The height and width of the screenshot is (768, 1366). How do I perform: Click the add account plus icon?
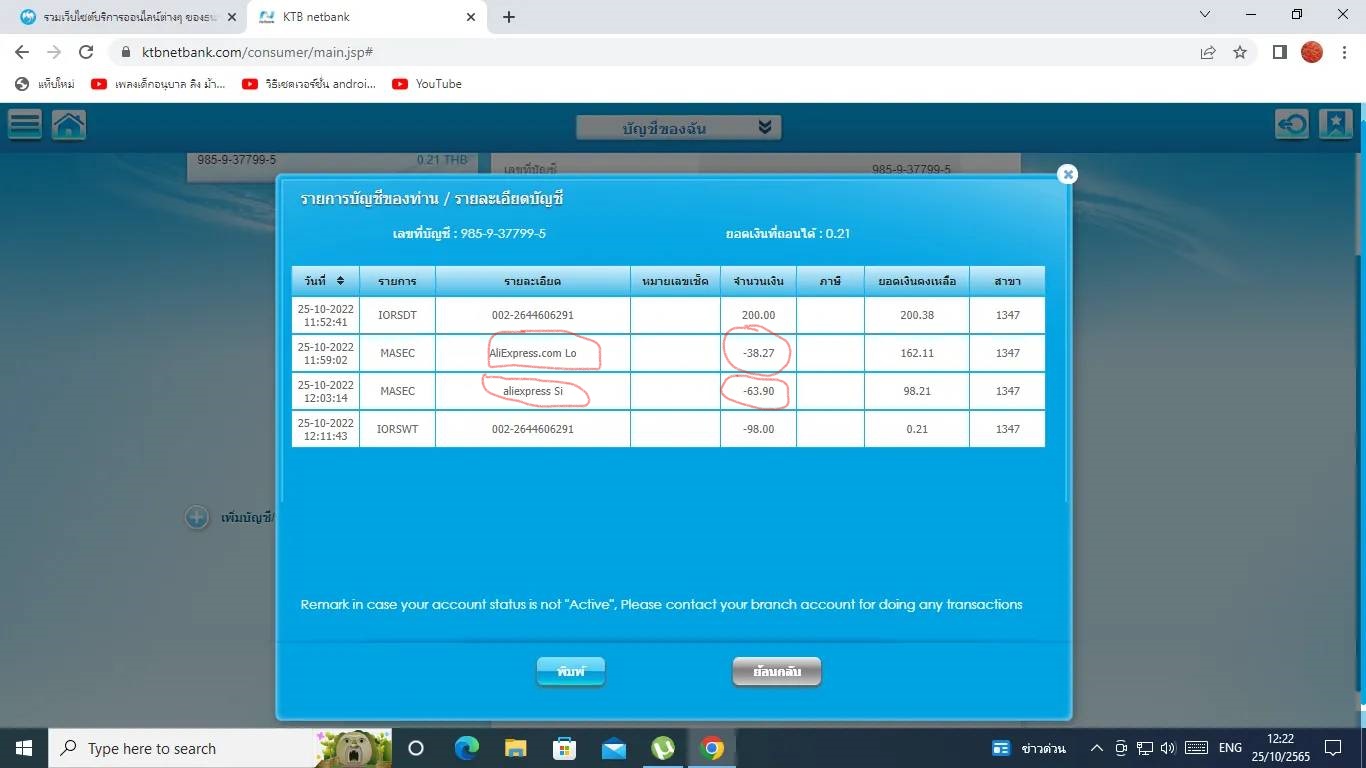(197, 517)
